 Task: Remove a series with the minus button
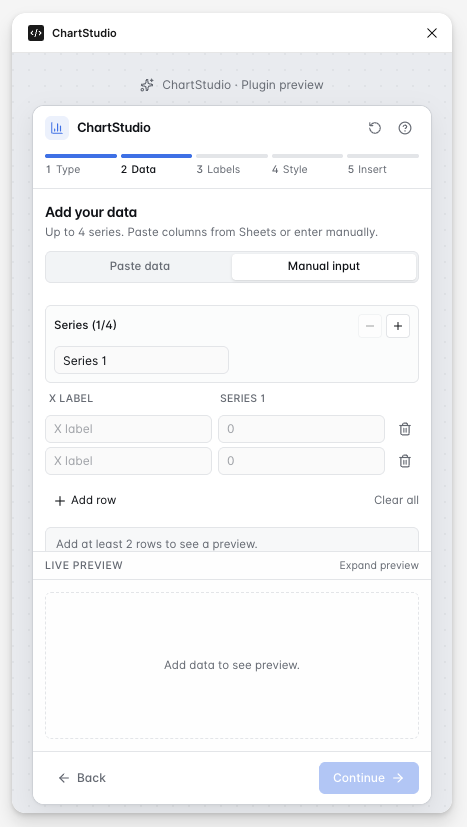tap(370, 326)
